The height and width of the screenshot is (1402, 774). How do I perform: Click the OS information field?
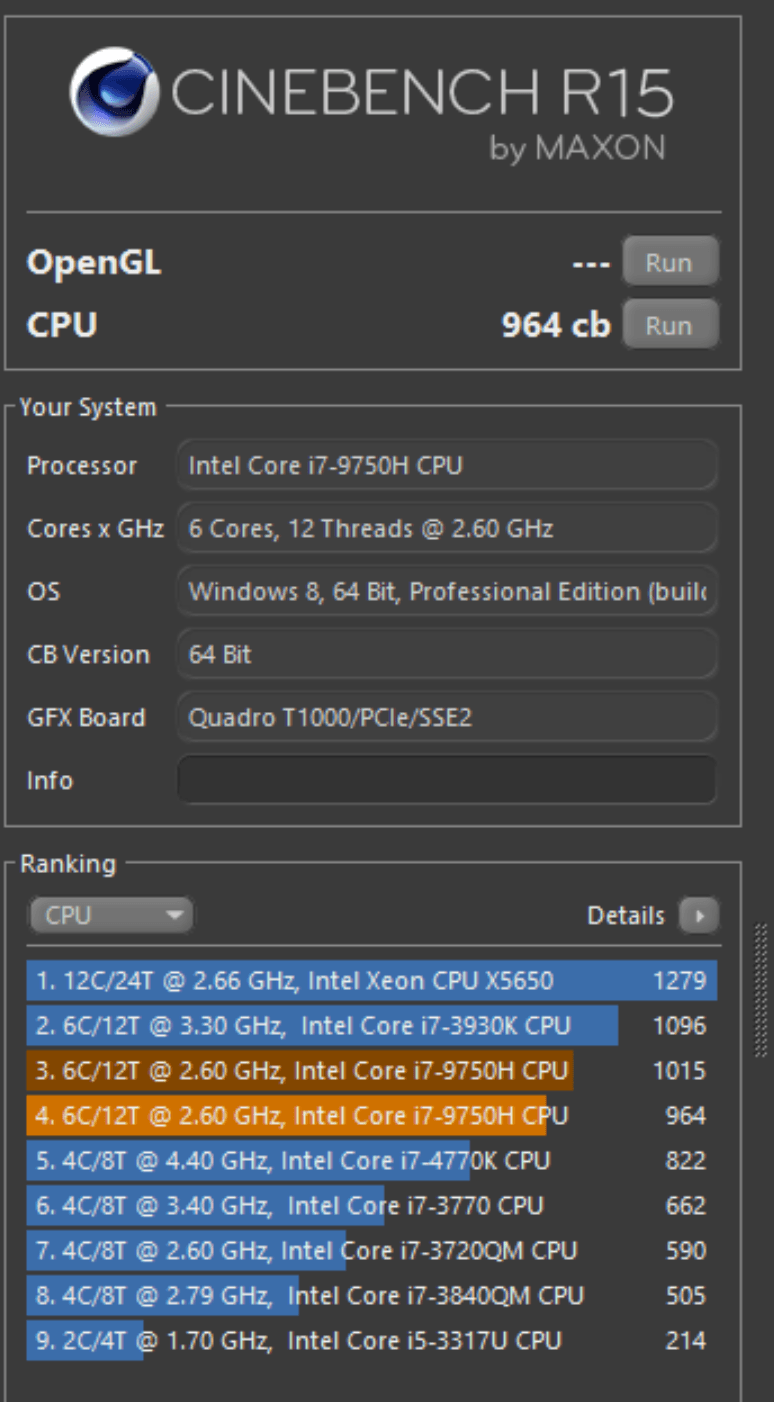click(x=447, y=591)
